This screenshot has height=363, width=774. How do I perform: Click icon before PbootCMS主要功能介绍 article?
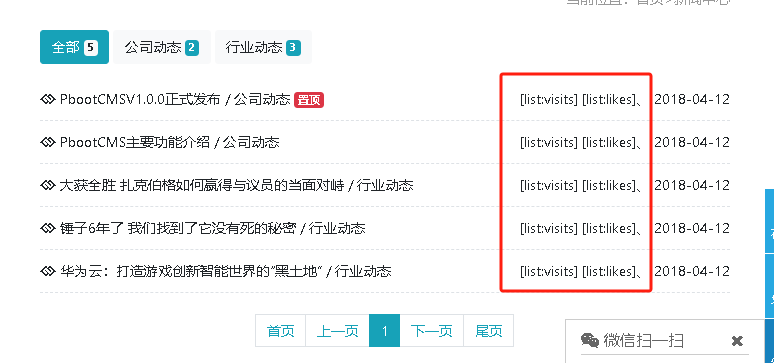(47, 143)
